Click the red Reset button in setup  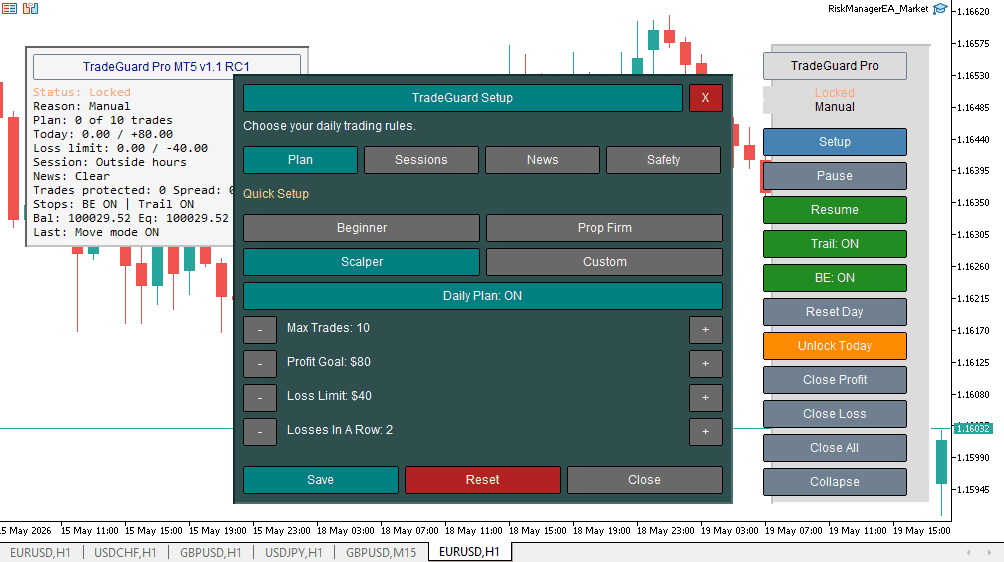coord(483,480)
